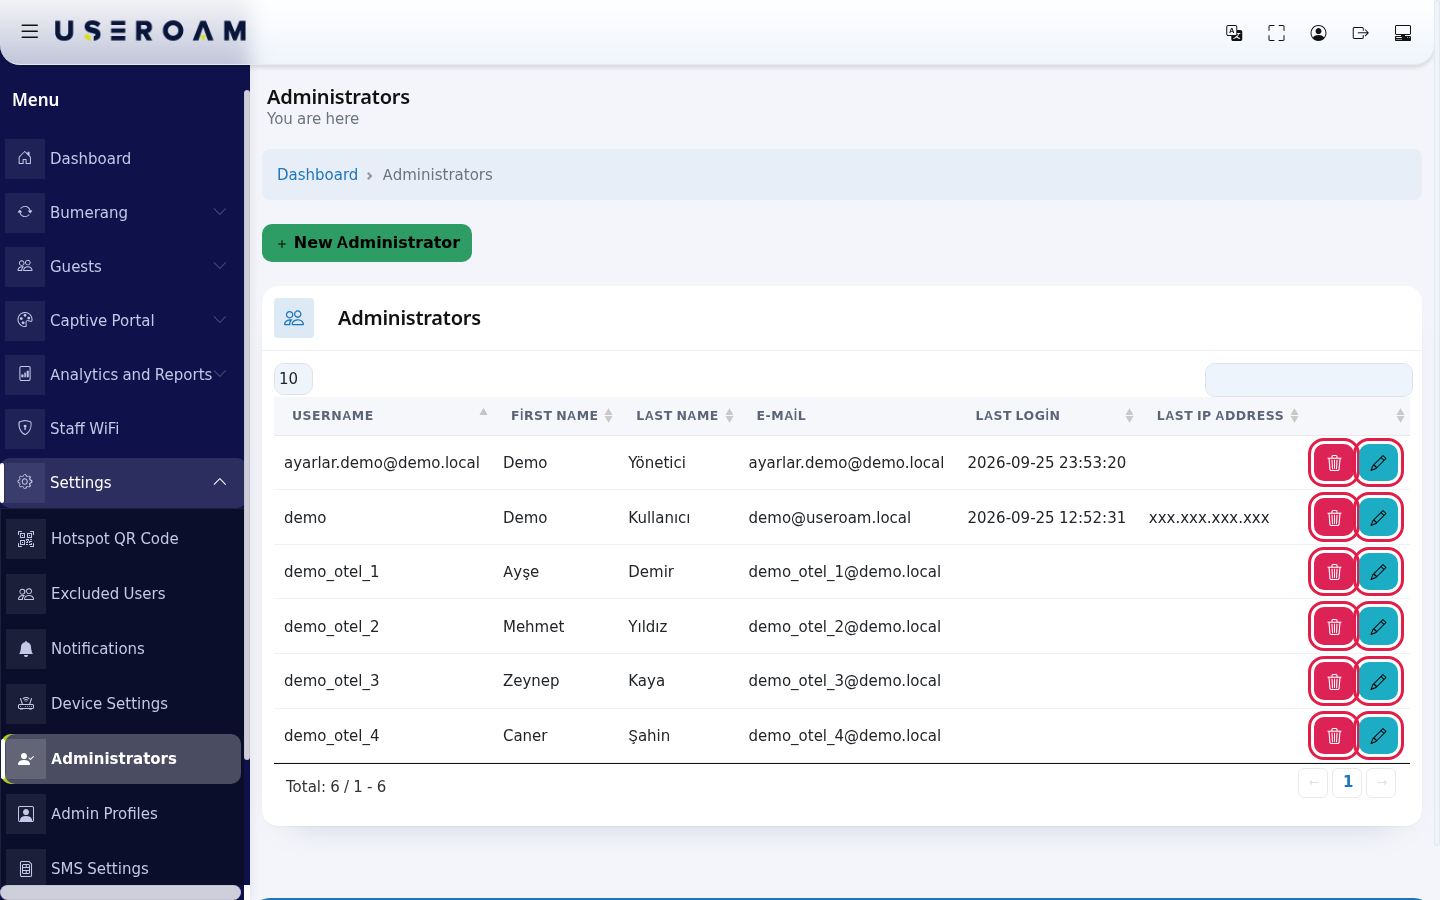1440x900 pixels.
Task: Expand the Guests menu
Action: pyautogui.click(x=122, y=266)
